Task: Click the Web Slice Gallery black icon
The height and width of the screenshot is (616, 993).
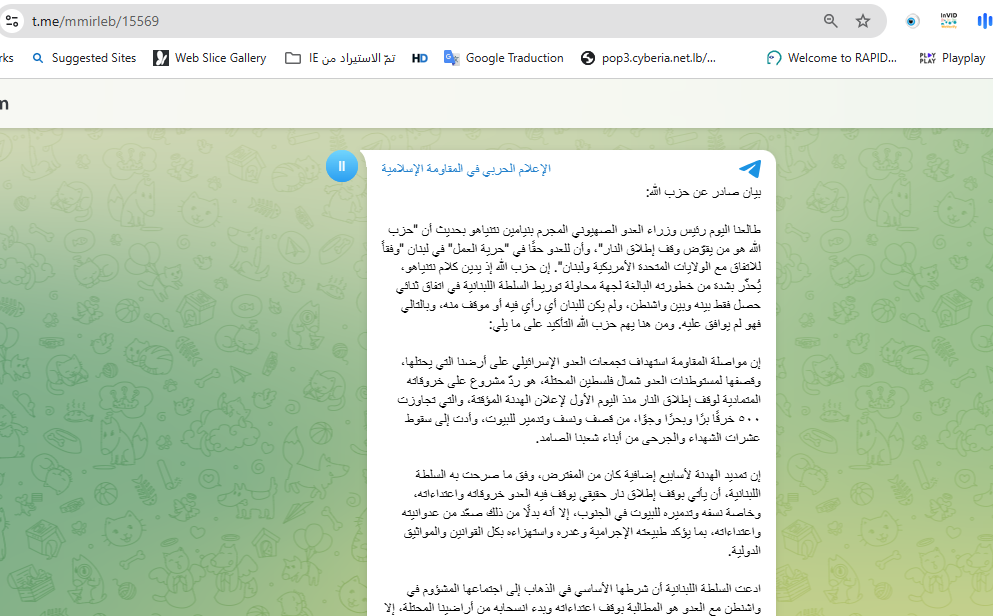Action: (x=161, y=57)
